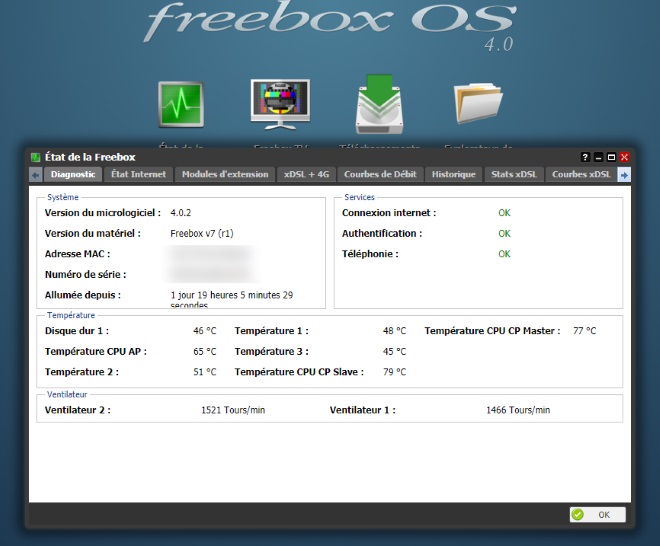The width and height of the screenshot is (660, 546).
Task: Open the Modules d'extension tab
Action: (x=225, y=174)
